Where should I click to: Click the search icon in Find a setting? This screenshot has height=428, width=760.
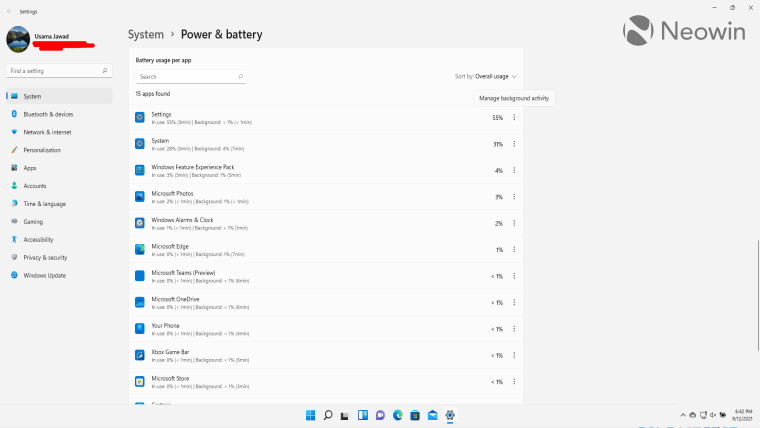[105, 71]
